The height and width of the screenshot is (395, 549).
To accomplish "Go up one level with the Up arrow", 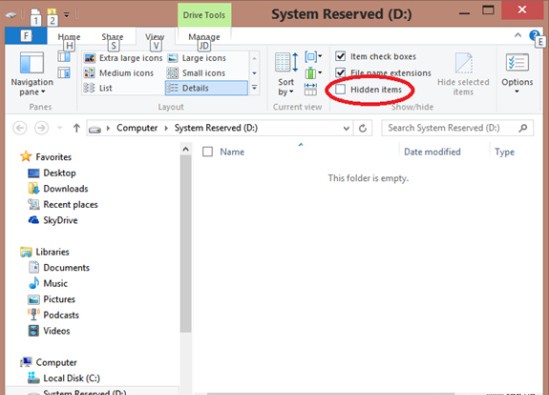I will 76,128.
